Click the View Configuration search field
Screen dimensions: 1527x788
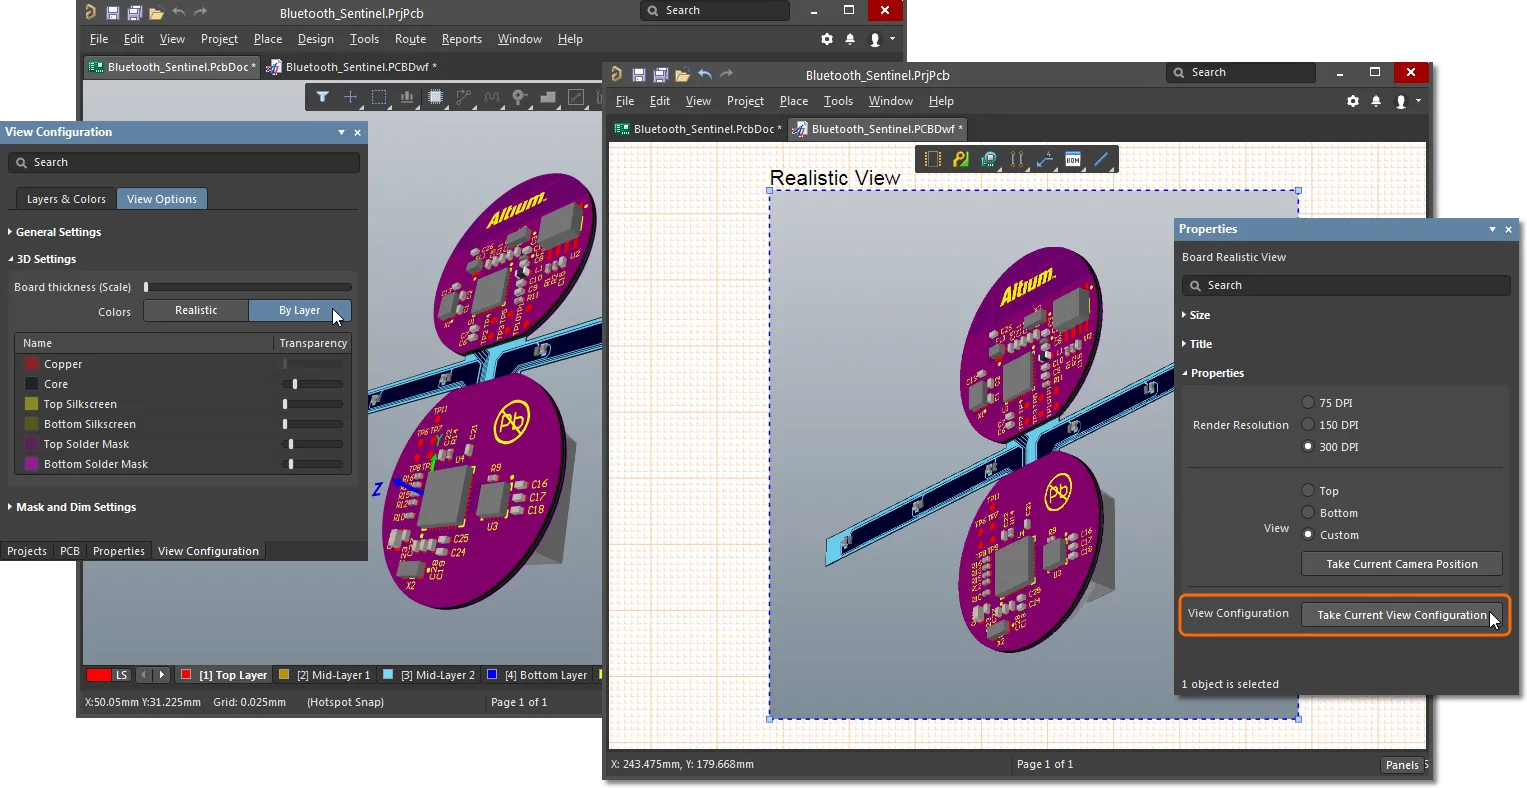point(184,162)
